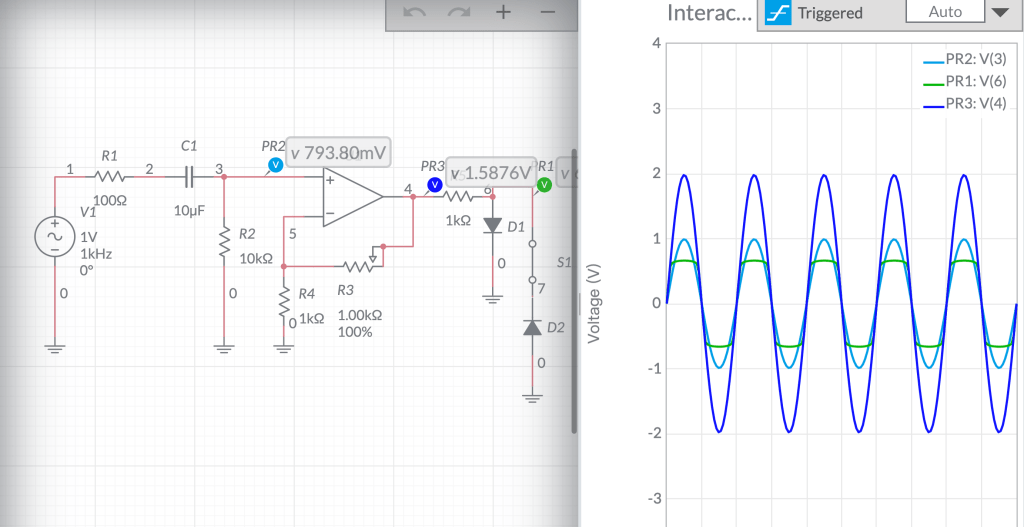The width and height of the screenshot is (1024, 527).
Task: Zoom out with the minus icon
Action: tap(547, 13)
